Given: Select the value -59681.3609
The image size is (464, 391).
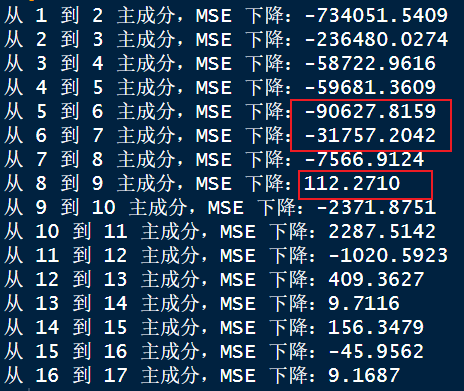Looking at the screenshot, I should coord(370,87).
